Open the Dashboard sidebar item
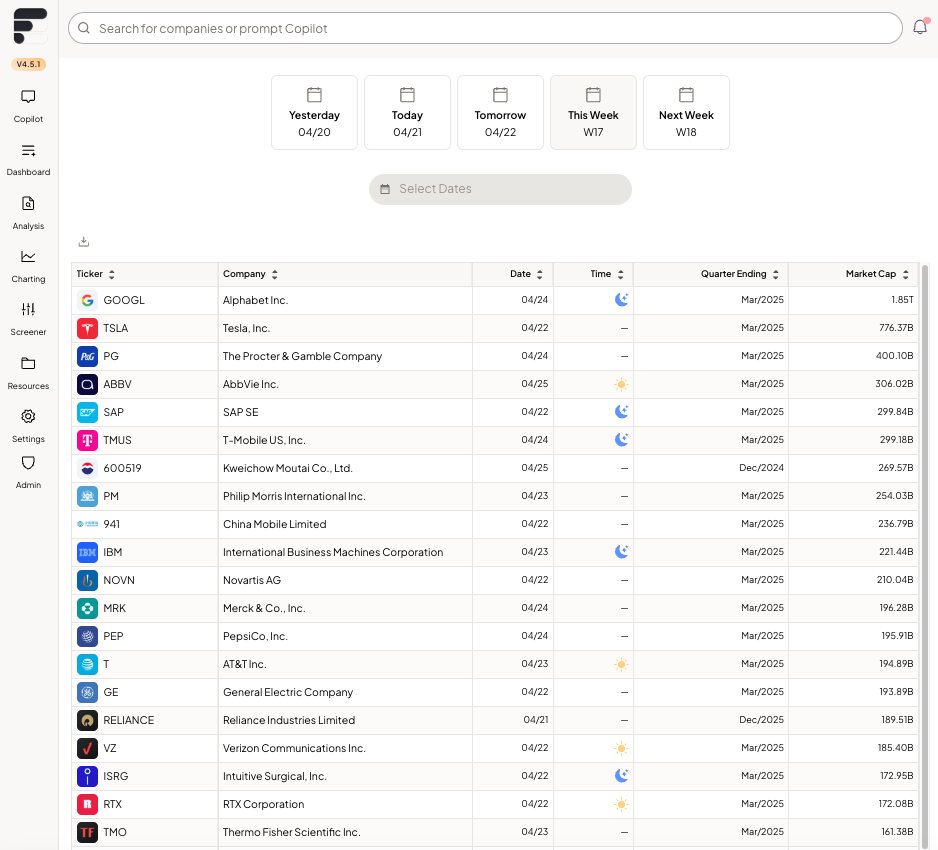The image size is (938, 850). click(x=28, y=159)
